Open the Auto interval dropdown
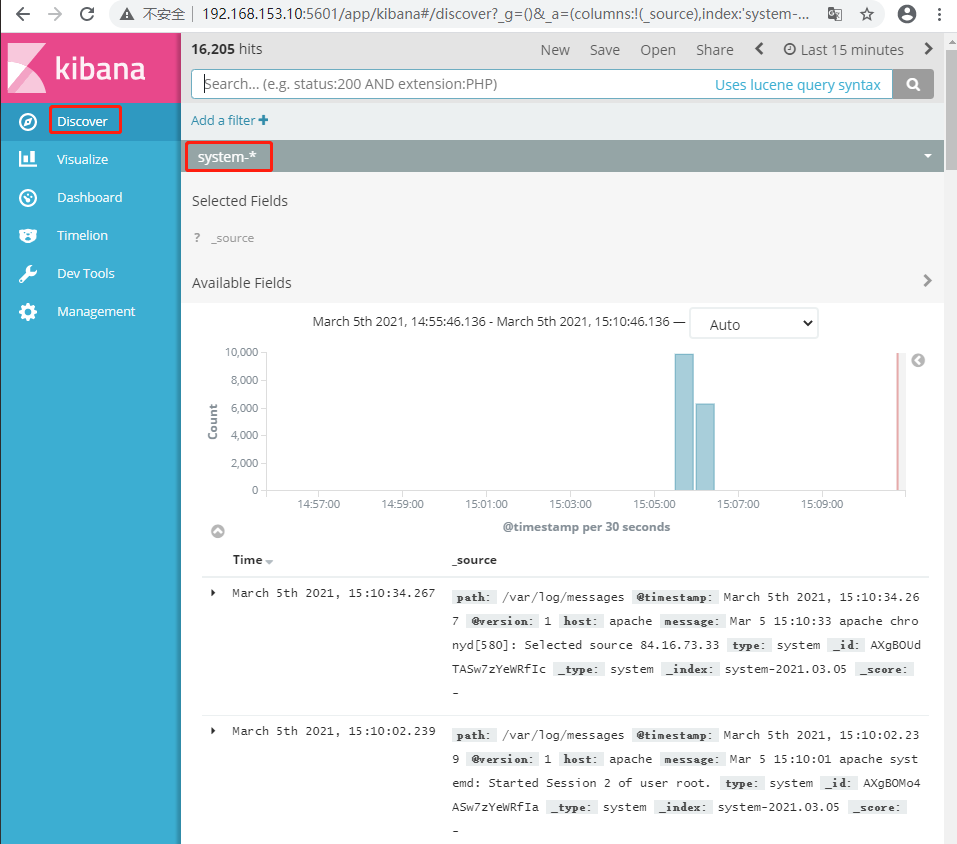This screenshot has width=957, height=844. click(x=754, y=324)
